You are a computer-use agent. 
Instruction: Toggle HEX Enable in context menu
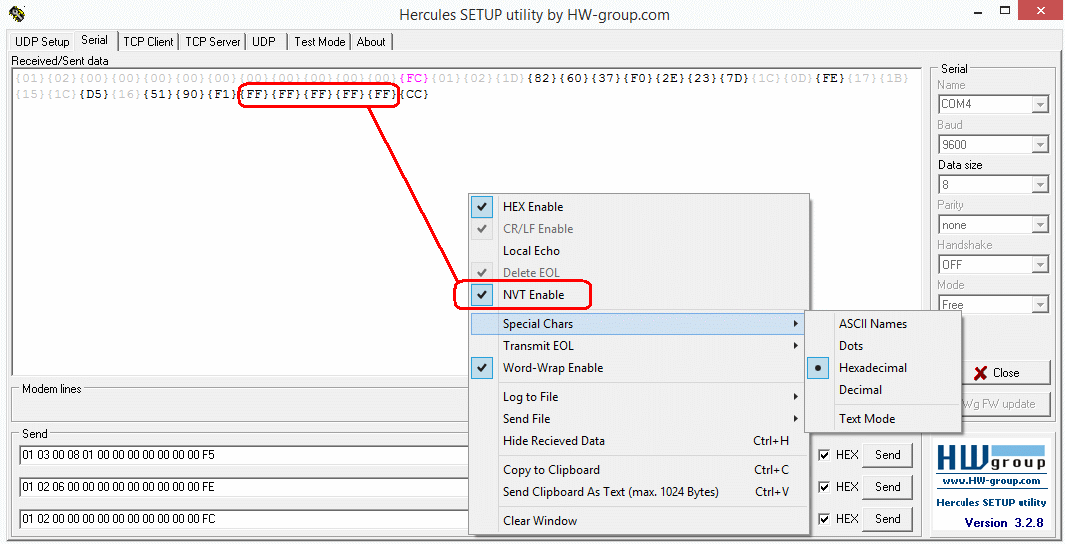(532, 207)
